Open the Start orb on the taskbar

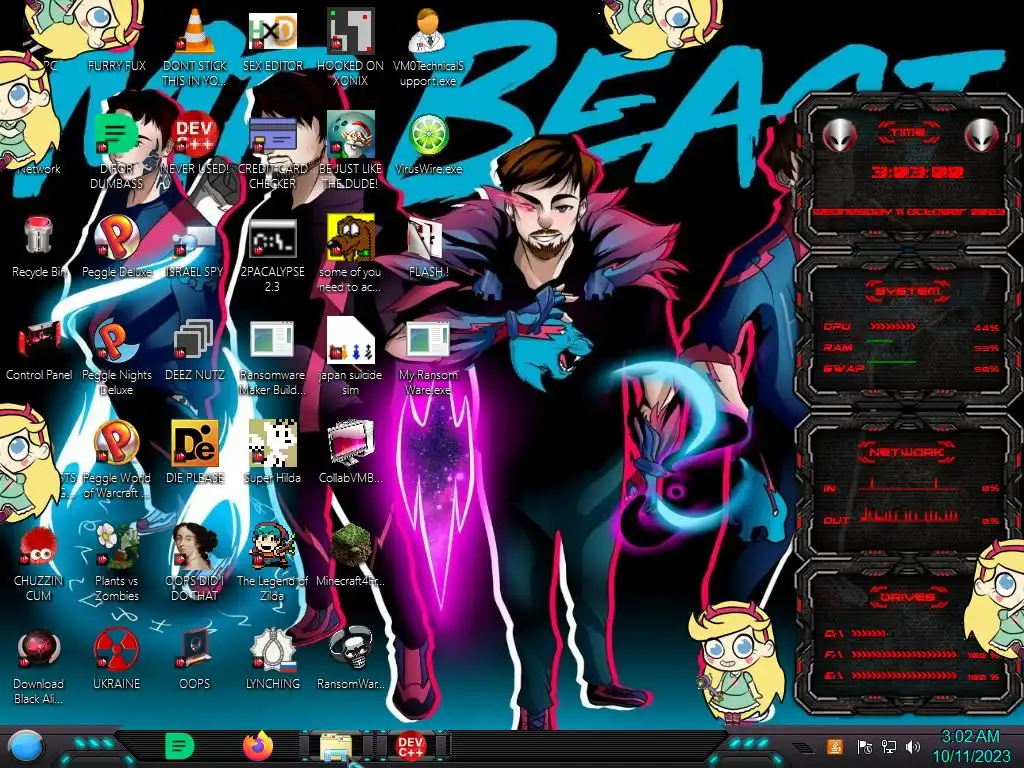coord(27,747)
